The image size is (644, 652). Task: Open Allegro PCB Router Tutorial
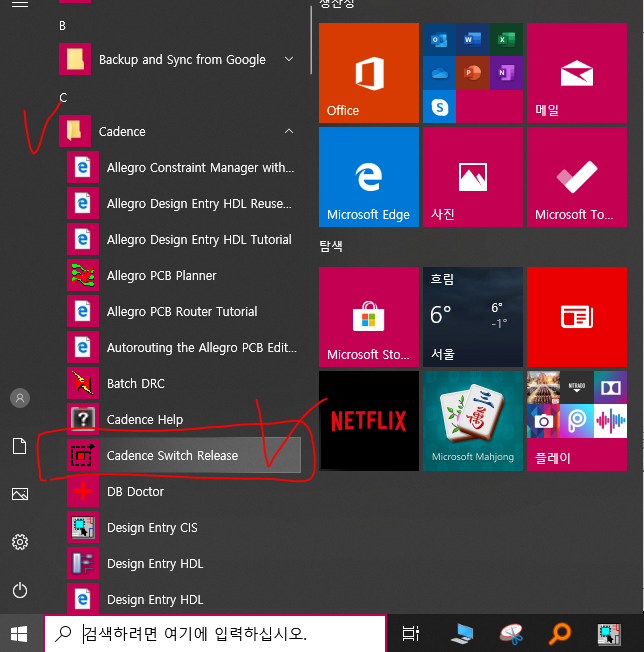pyautogui.click(x=184, y=311)
